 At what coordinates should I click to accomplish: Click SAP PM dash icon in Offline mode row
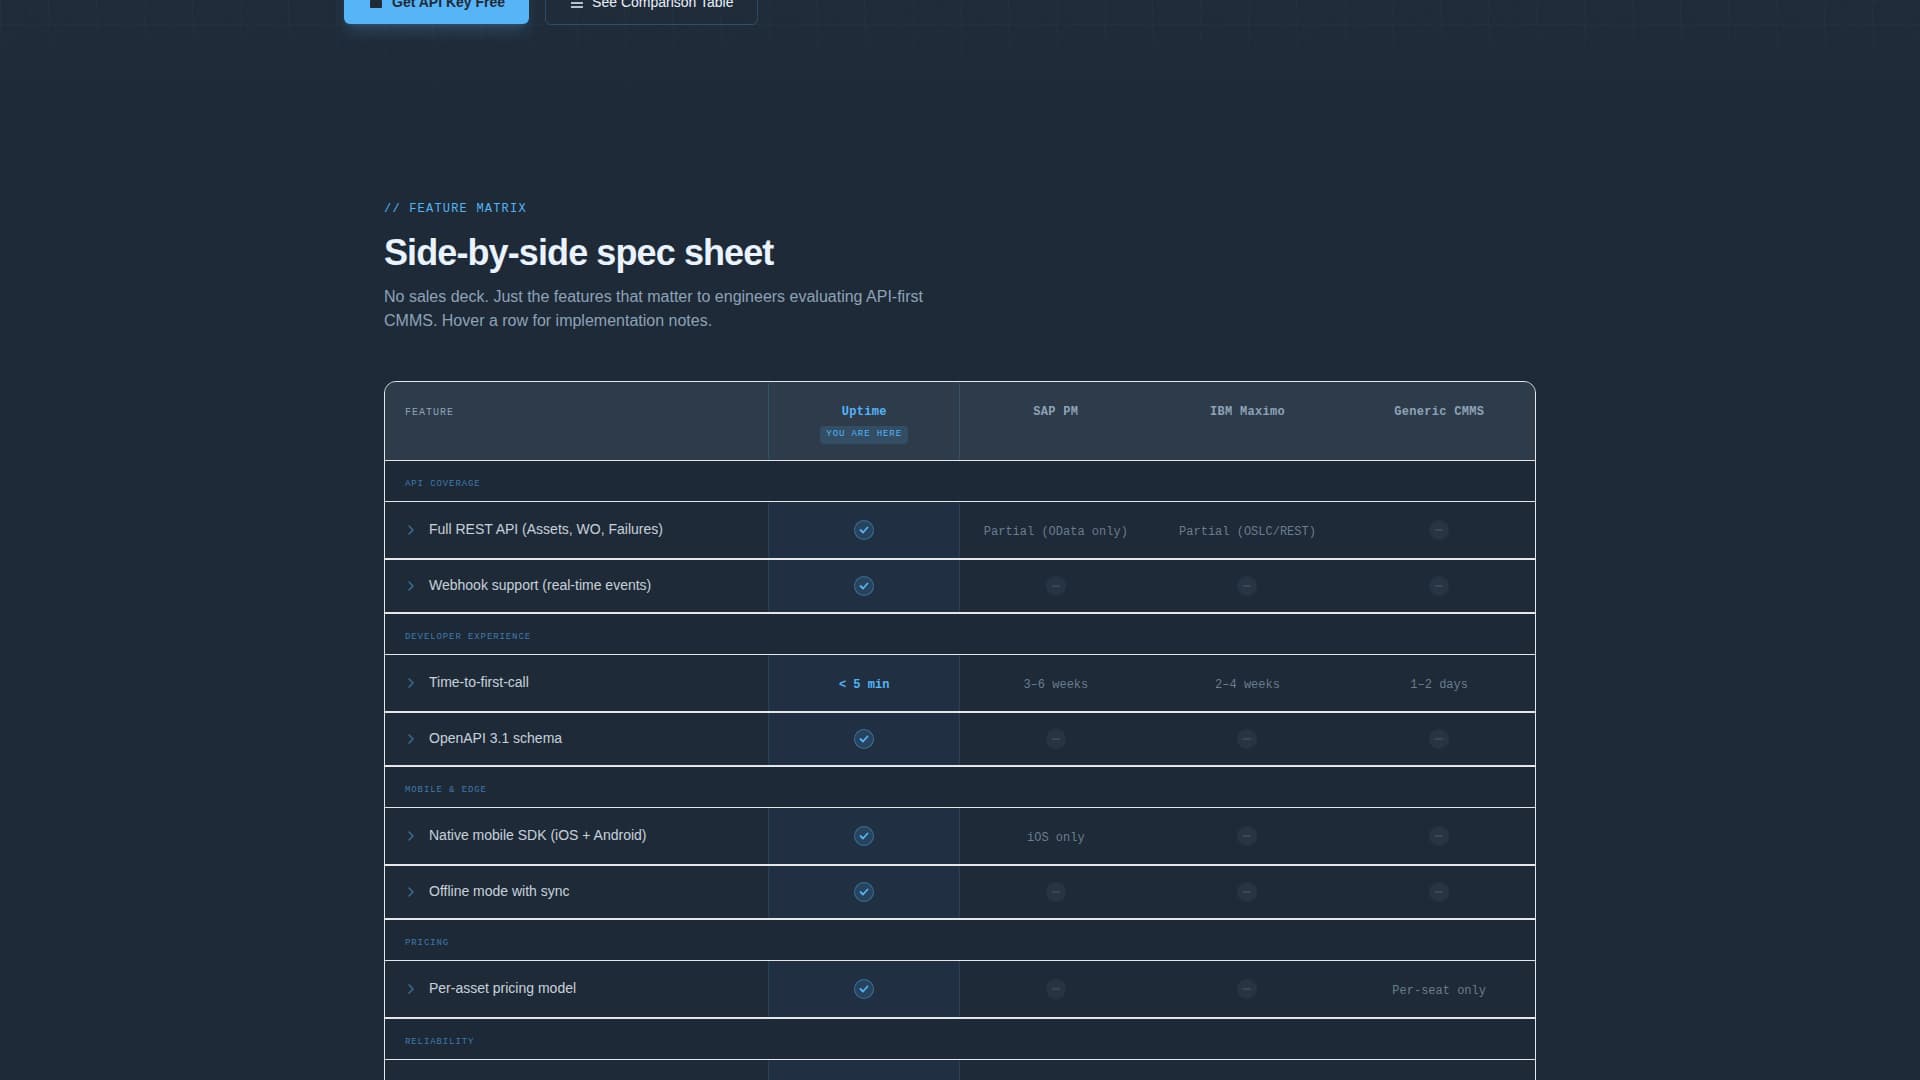1056,892
